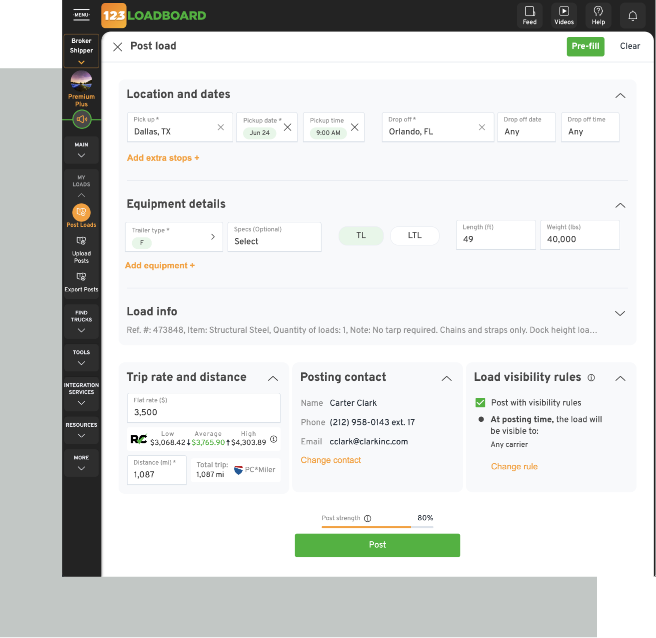This screenshot has width=656, height=638.
Task: Click the Pre-fill button
Action: coord(585,46)
